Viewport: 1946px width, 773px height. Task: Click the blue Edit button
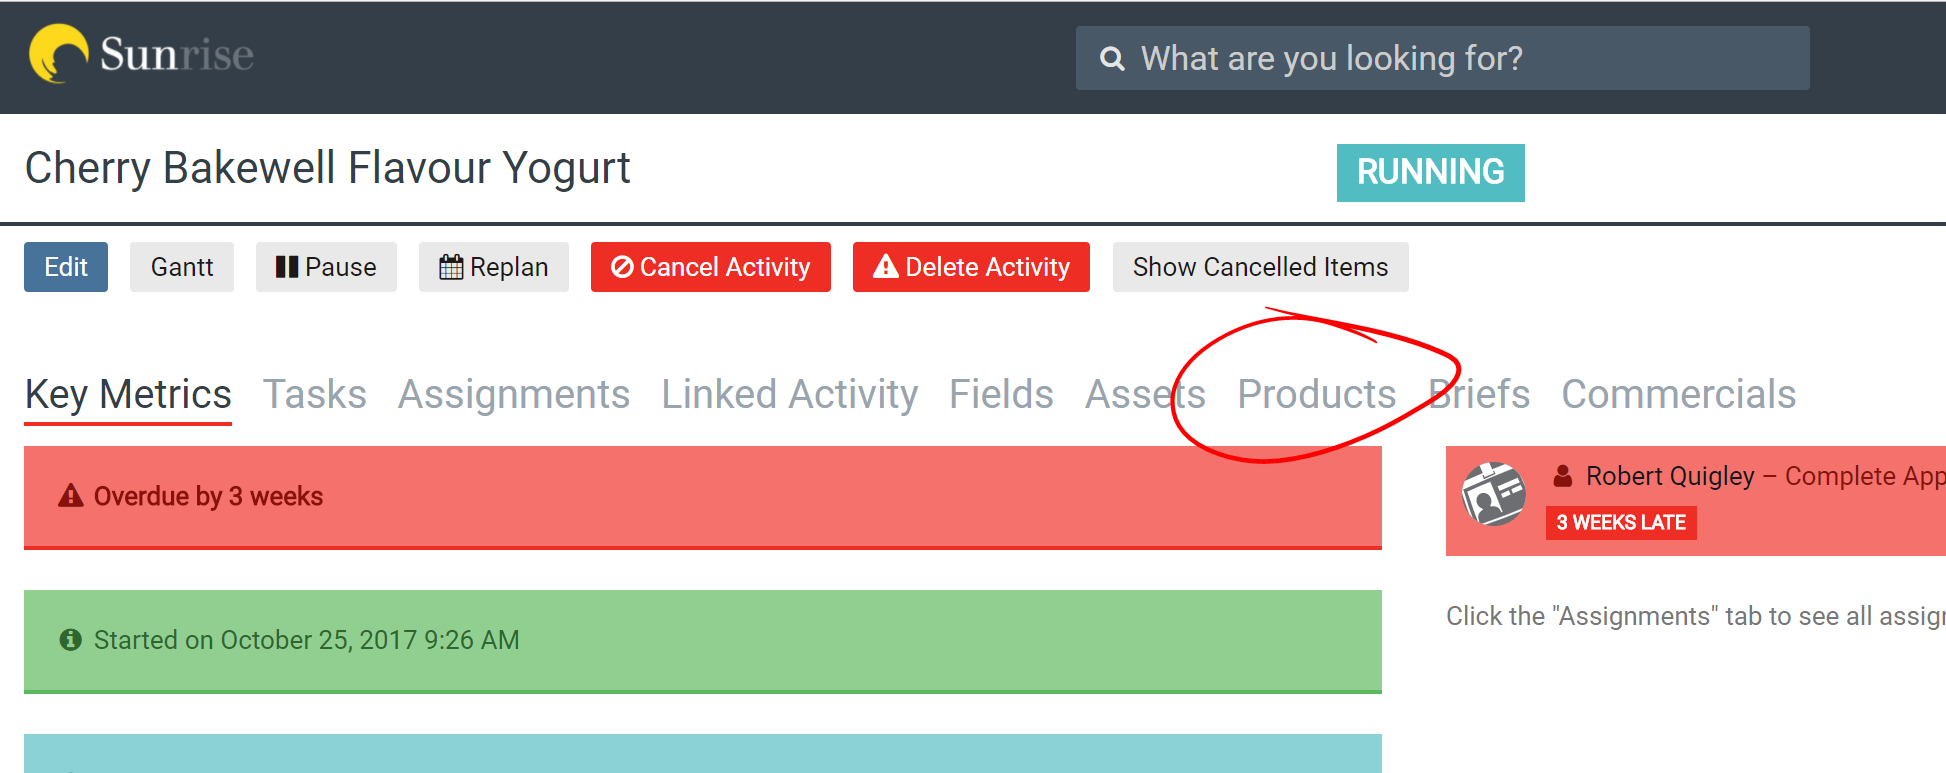click(66, 267)
